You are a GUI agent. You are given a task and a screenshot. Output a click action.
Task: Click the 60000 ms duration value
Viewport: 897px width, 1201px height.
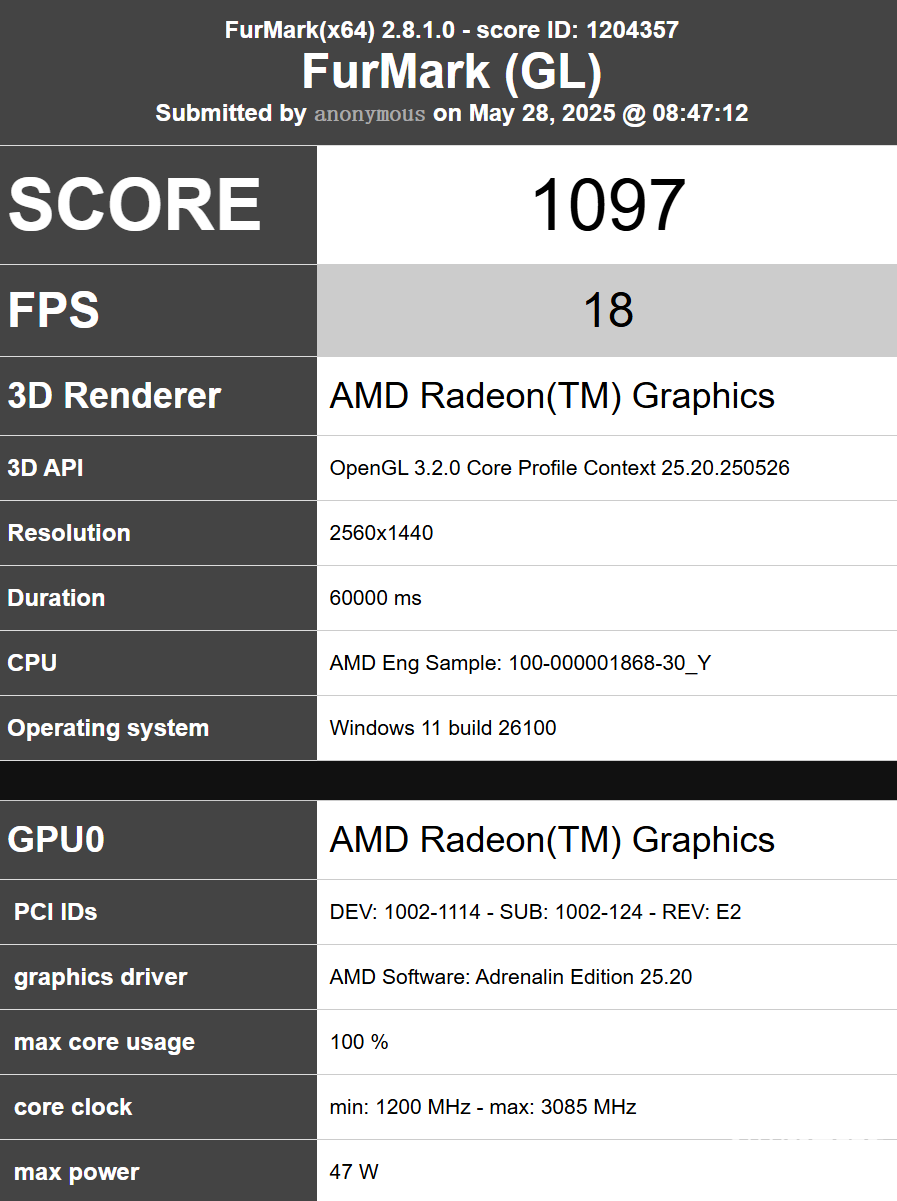375,598
